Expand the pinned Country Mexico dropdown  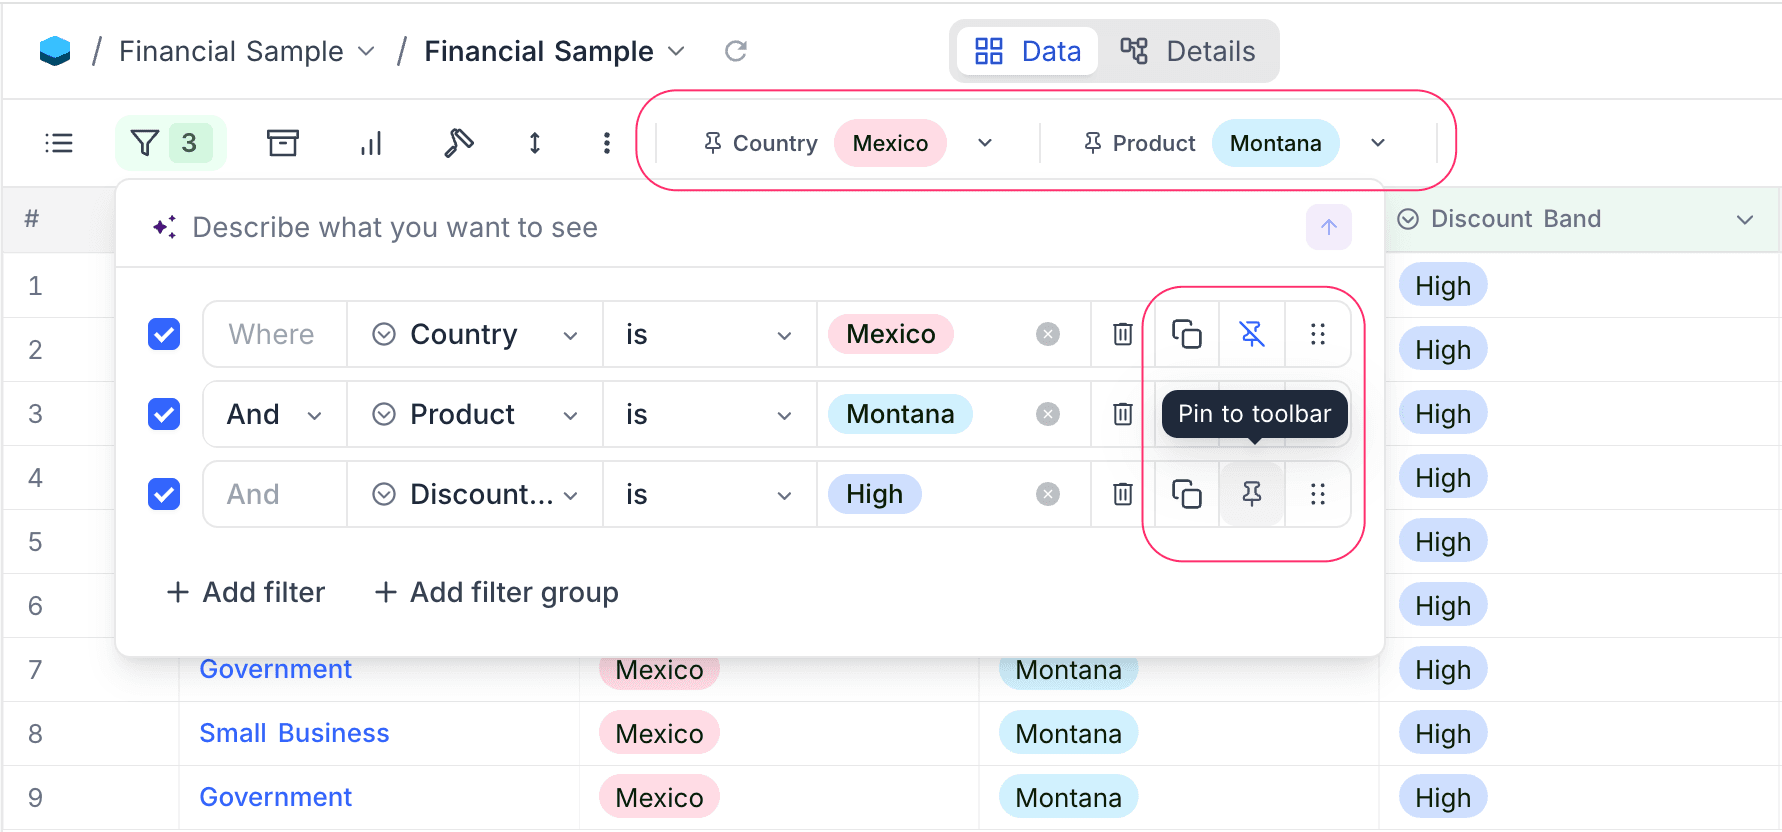pyautogui.click(x=985, y=143)
